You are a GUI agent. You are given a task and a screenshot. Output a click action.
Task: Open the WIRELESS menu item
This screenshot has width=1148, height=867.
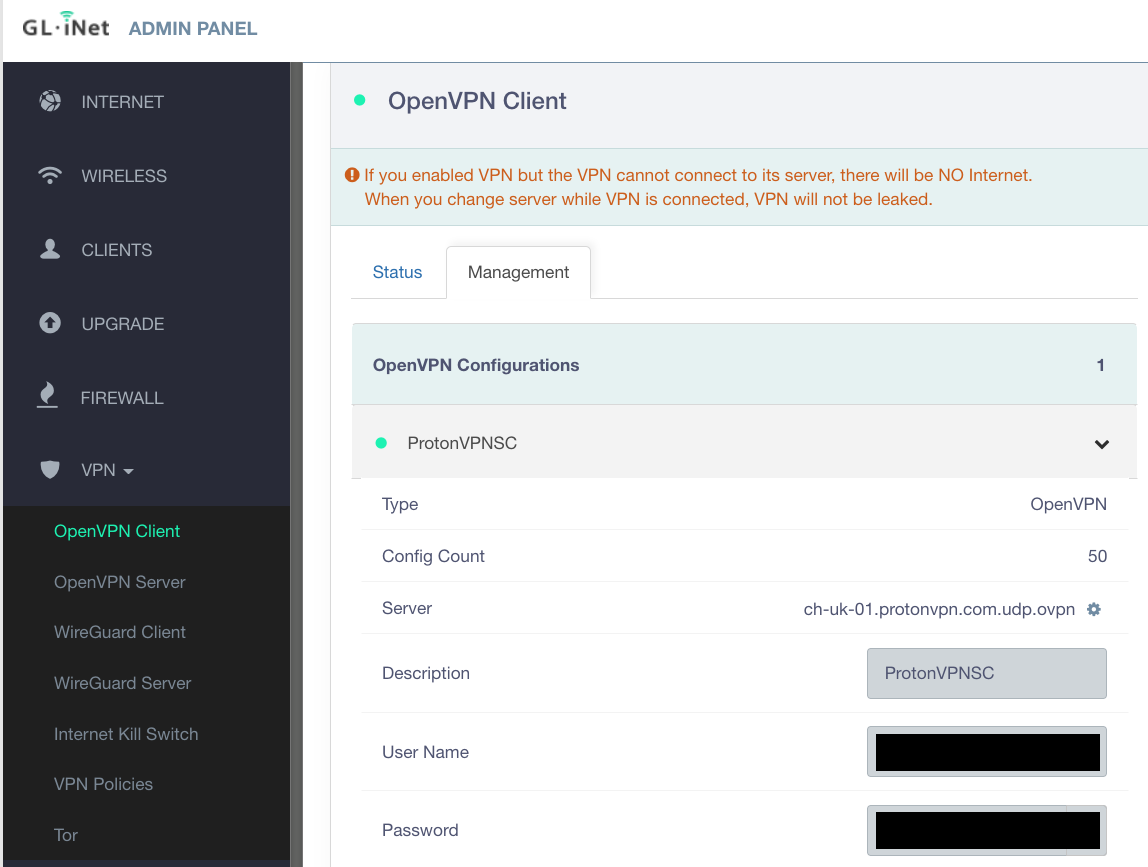(124, 176)
